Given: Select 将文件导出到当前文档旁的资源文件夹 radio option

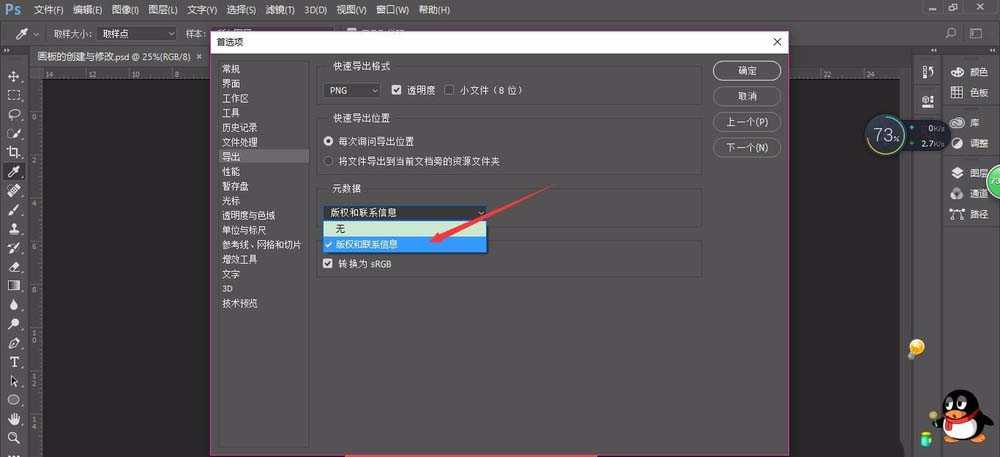Looking at the screenshot, I should click(328, 160).
